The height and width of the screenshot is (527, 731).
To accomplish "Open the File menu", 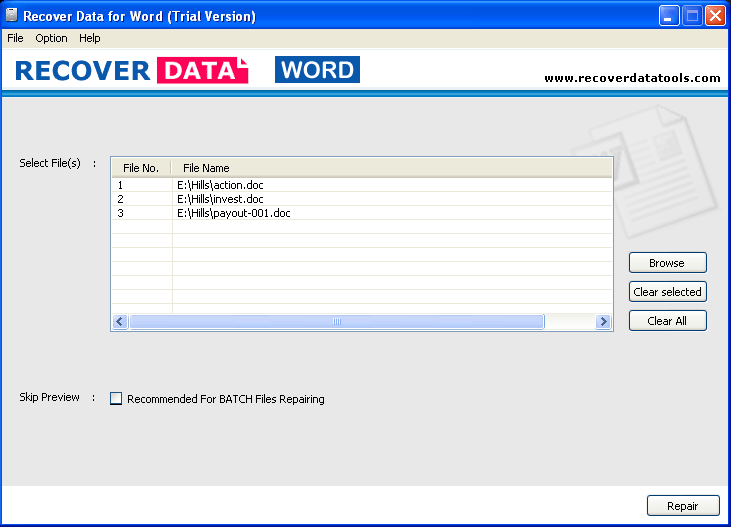I will 15,38.
